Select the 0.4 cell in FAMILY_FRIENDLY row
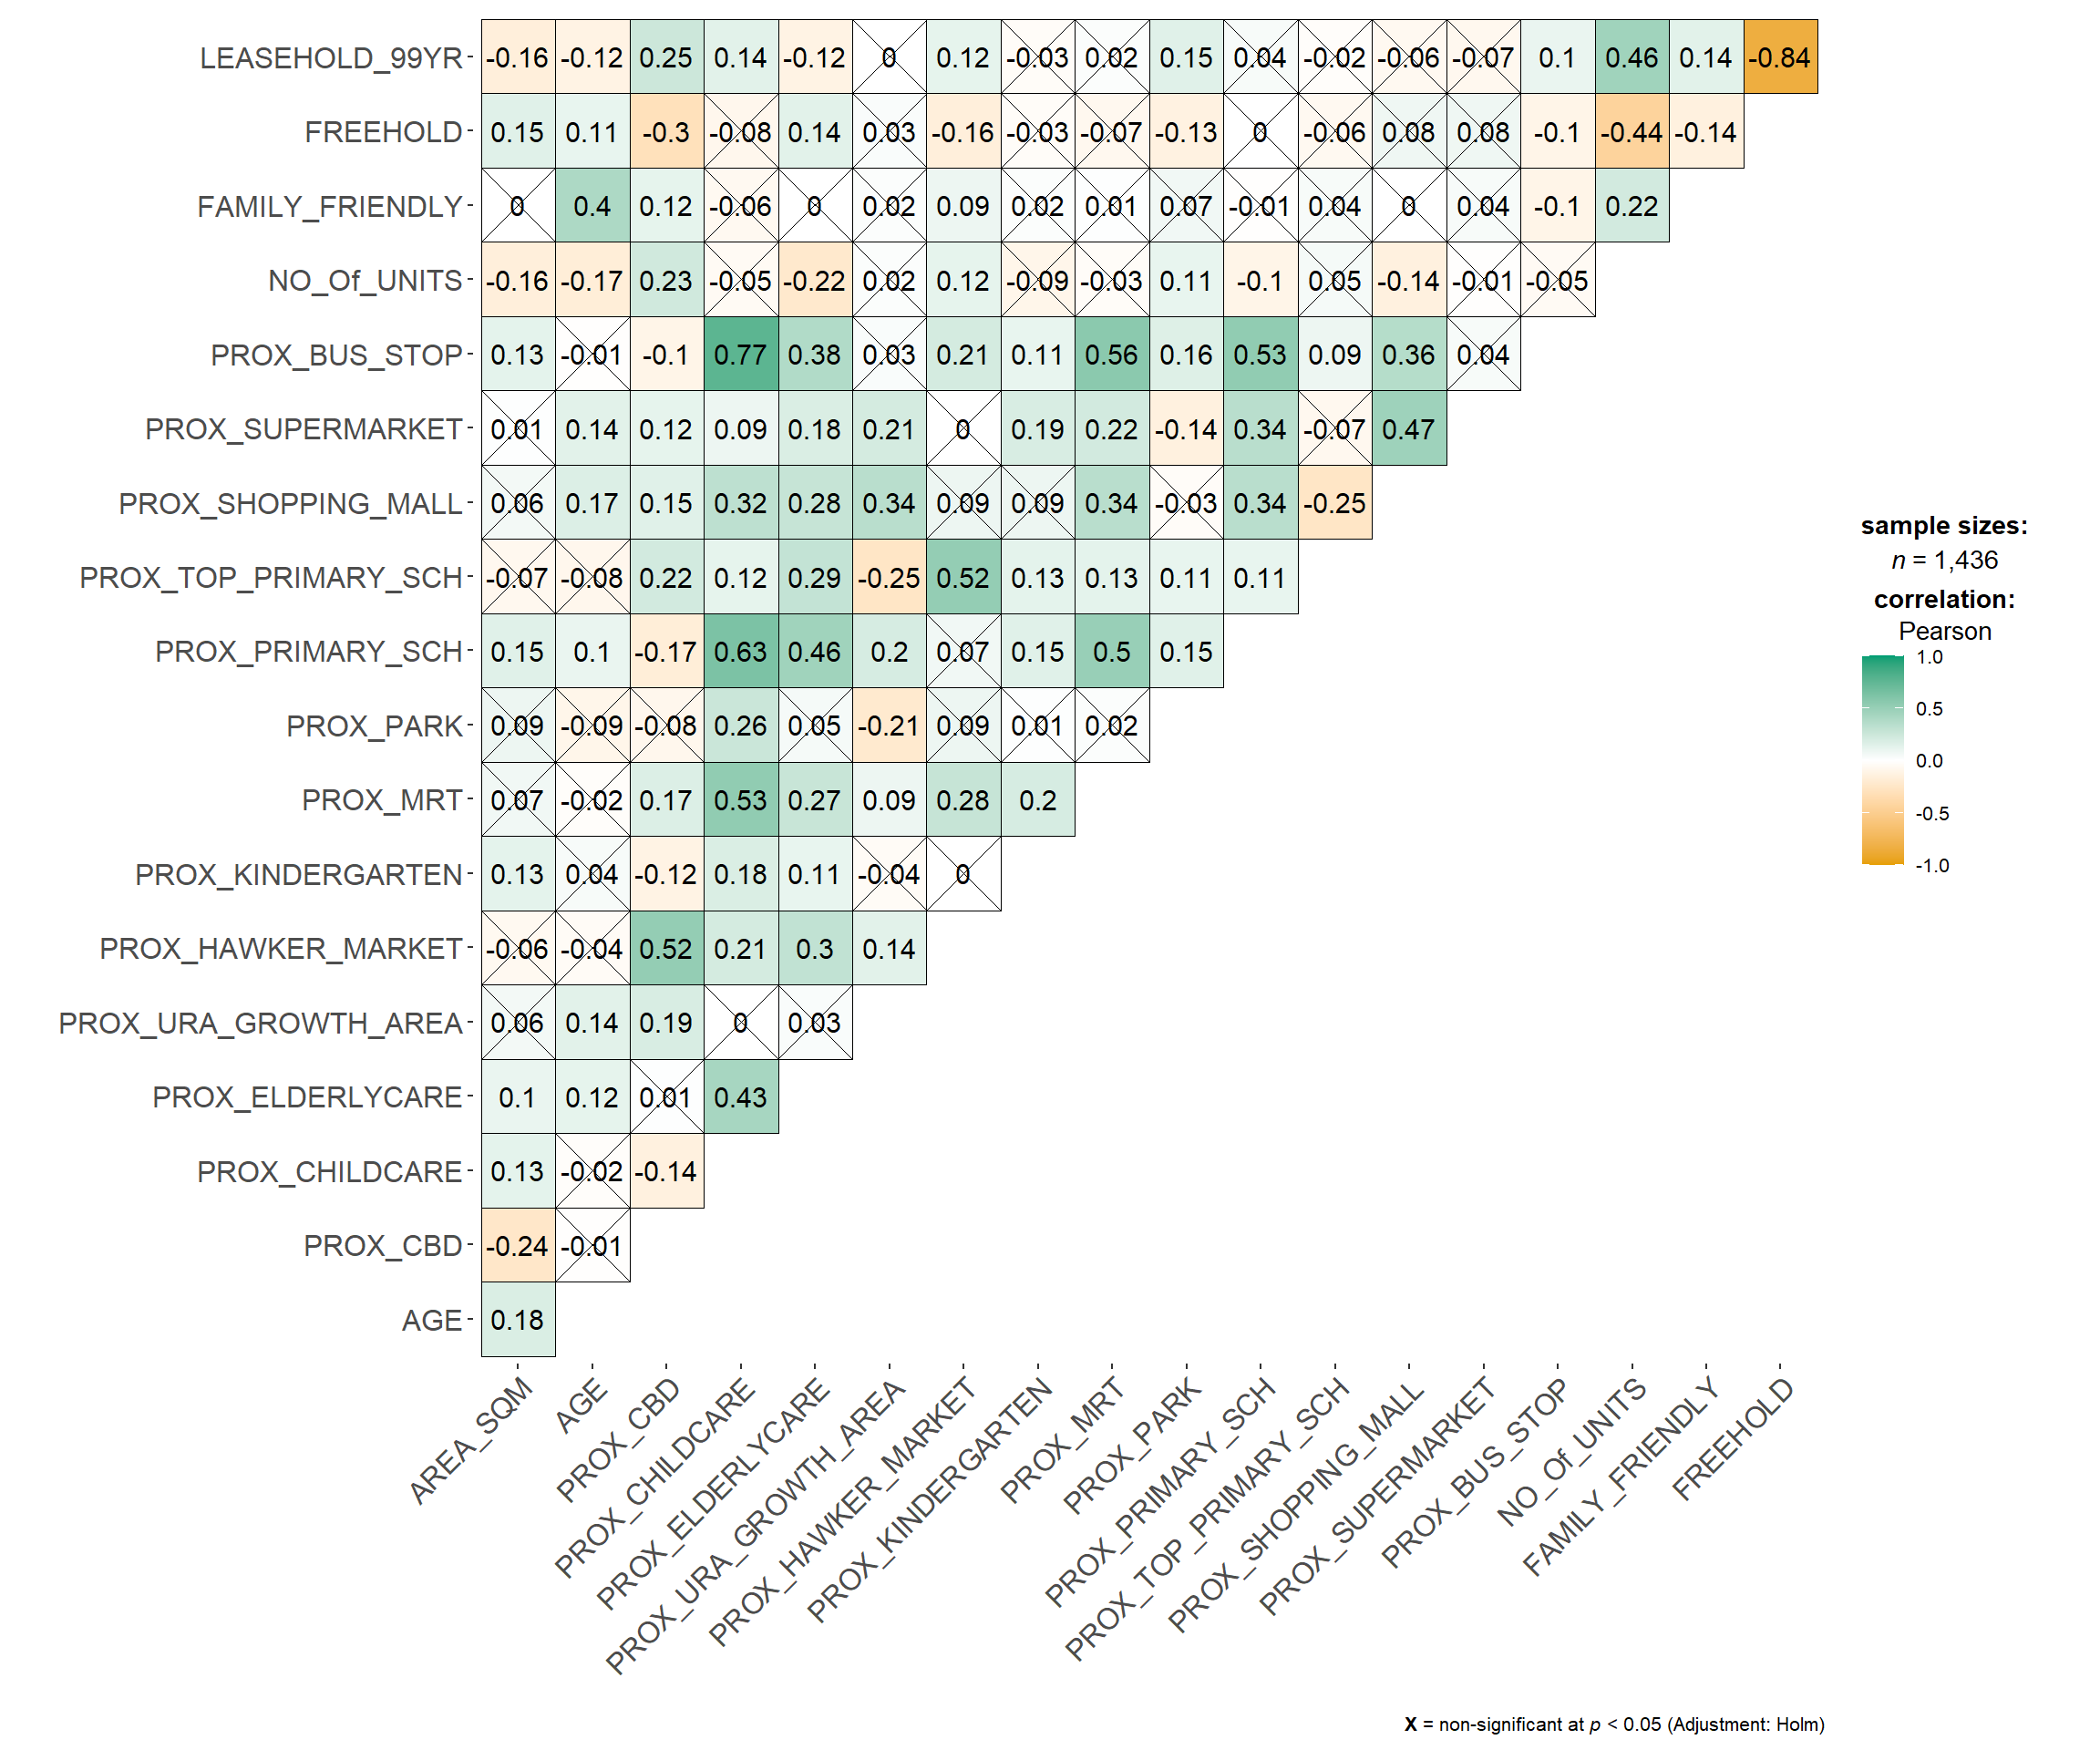The width and height of the screenshot is (2100, 1750). pyautogui.click(x=592, y=206)
